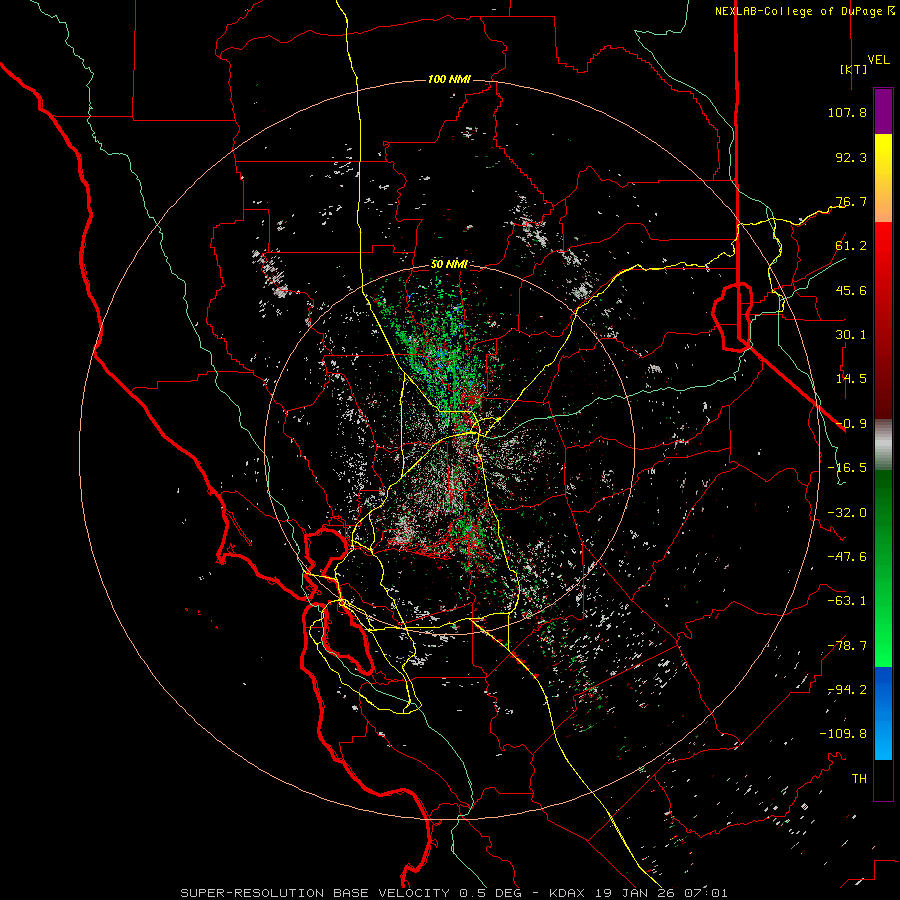The height and width of the screenshot is (900, 900).
Task: Click the [KT] units label
Action: tap(854, 69)
